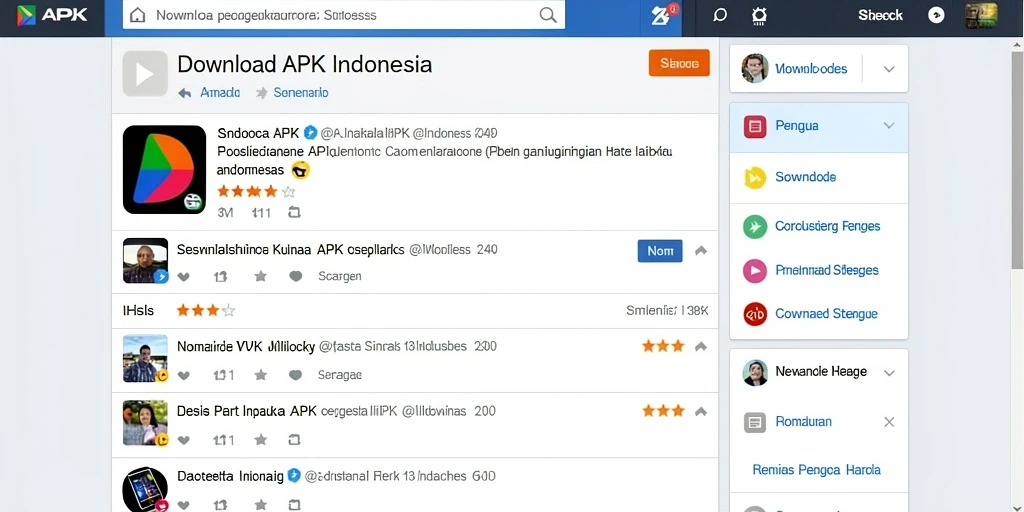Screen dimensions: 1024x512
Task: Click the round white icon beside Sheeck
Action: point(936,15)
